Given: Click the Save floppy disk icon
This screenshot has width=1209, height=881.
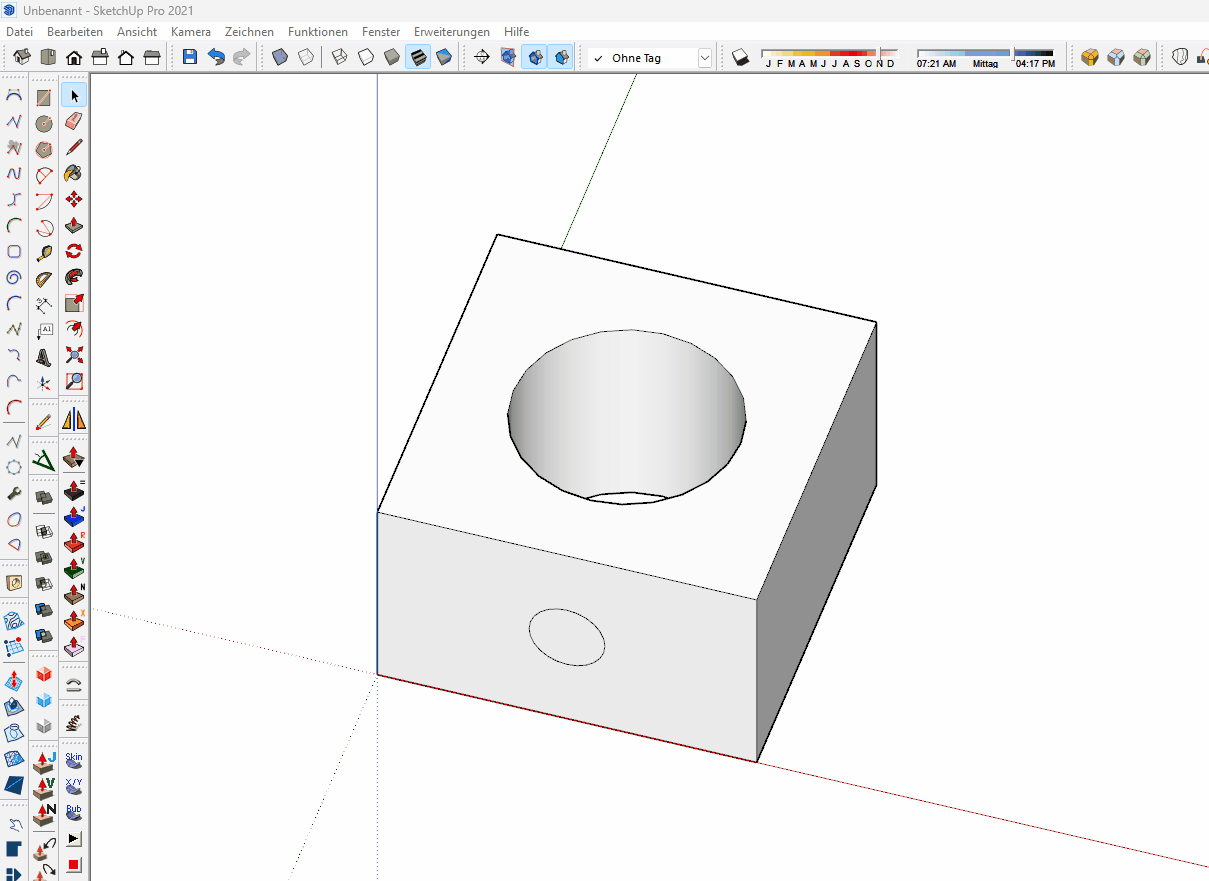Looking at the screenshot, I should click(190, 58).
